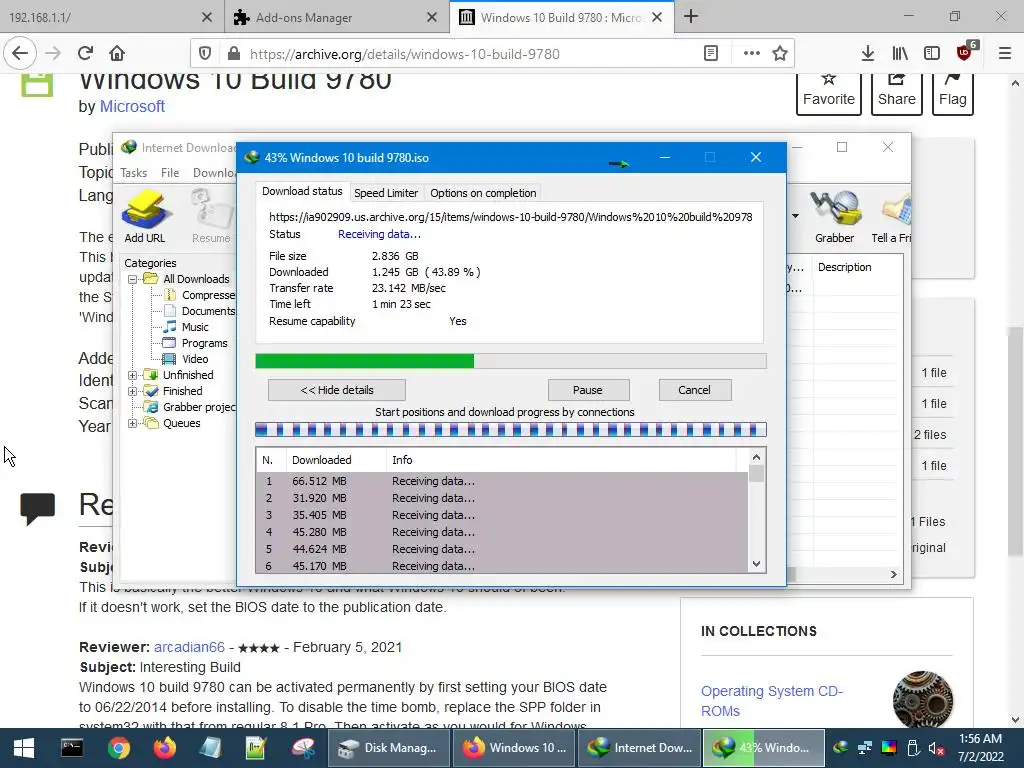Select the Video category in IDM
Viewport: 1024px width, 768px height.
[195, 359]
